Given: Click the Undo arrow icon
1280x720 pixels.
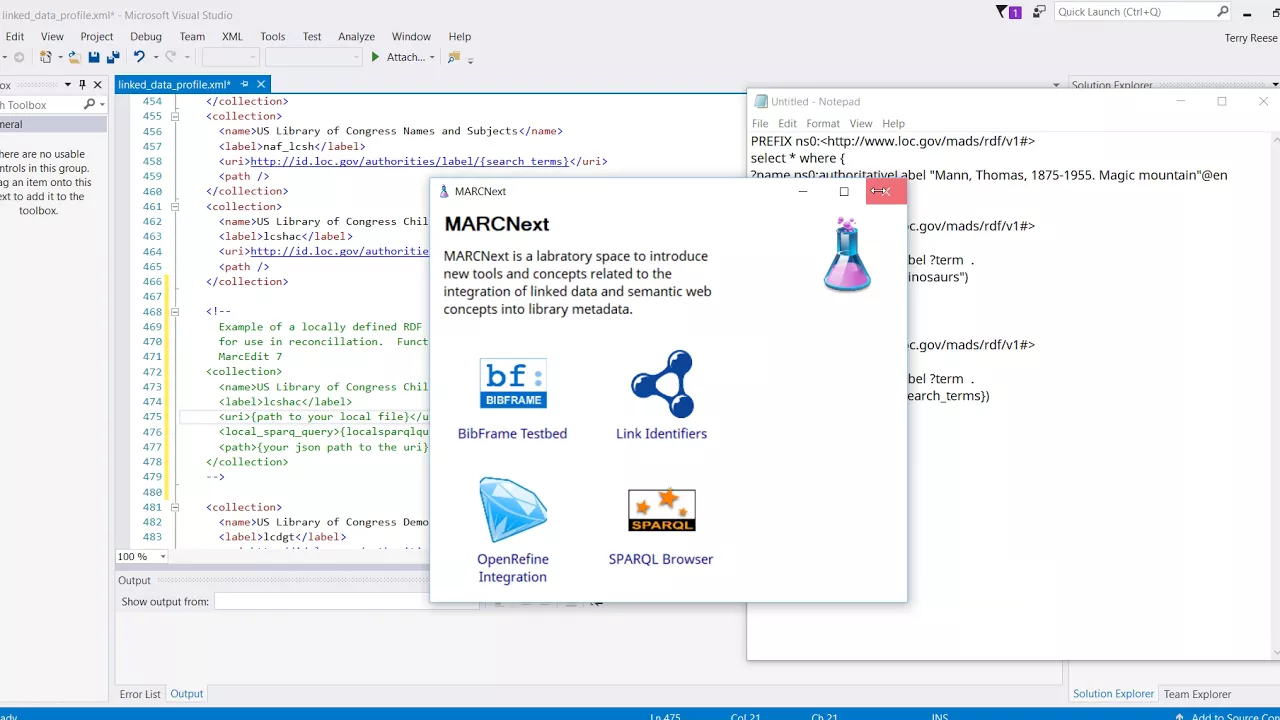Looking at the screenshot, I should 139,57.
